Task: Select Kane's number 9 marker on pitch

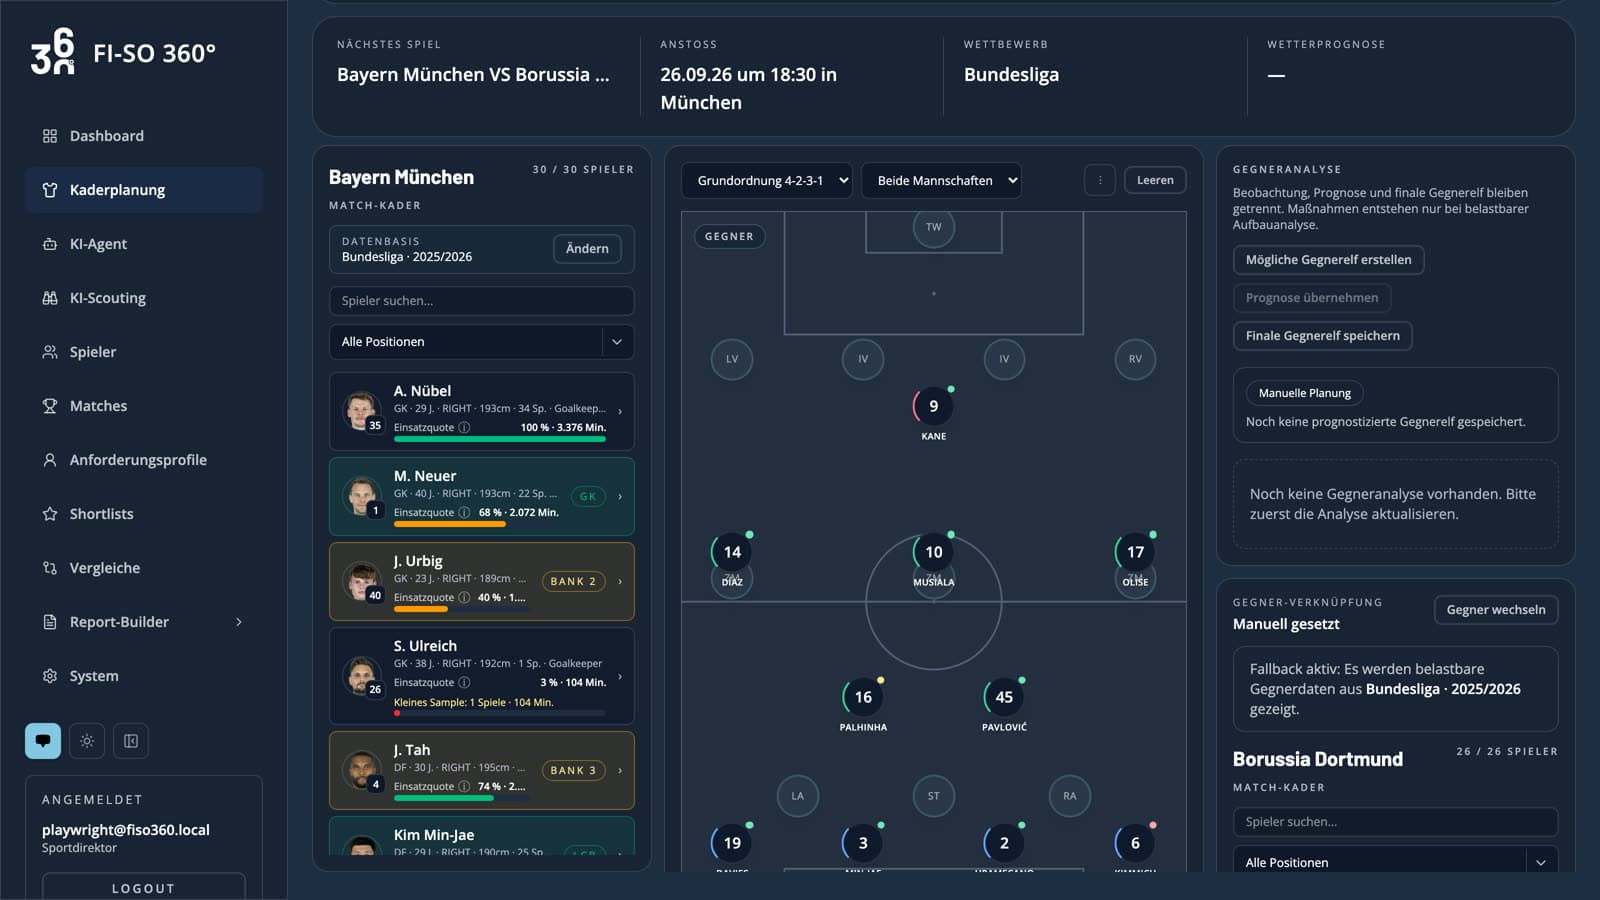Action: click(933, 406)
